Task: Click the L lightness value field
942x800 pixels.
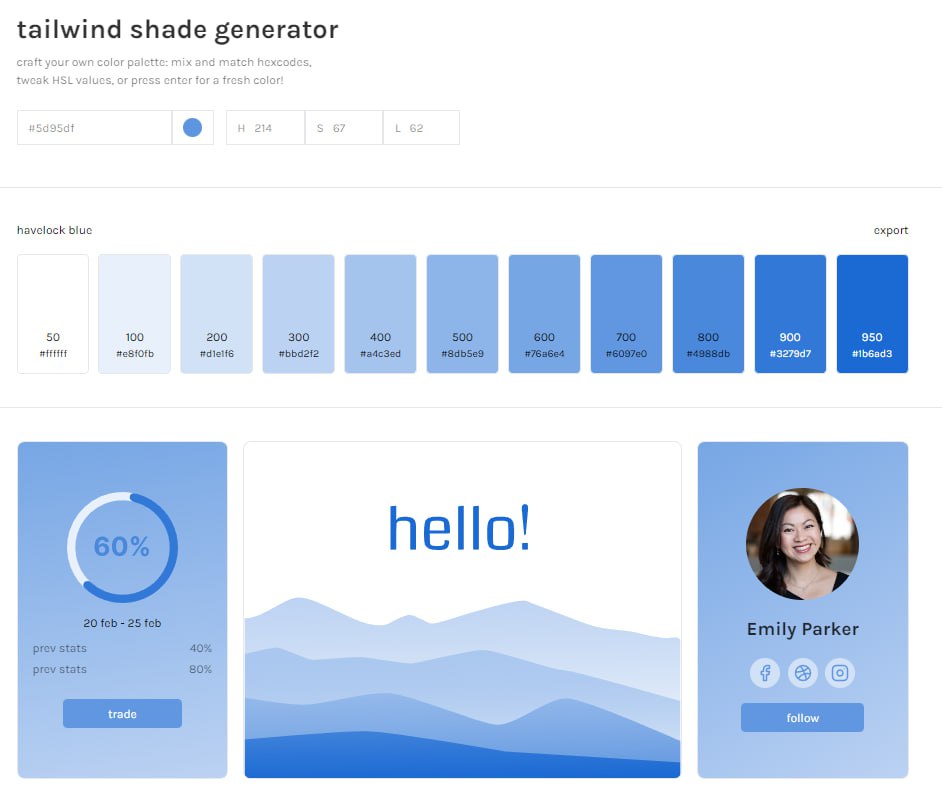Action: (x=421, y=127)
